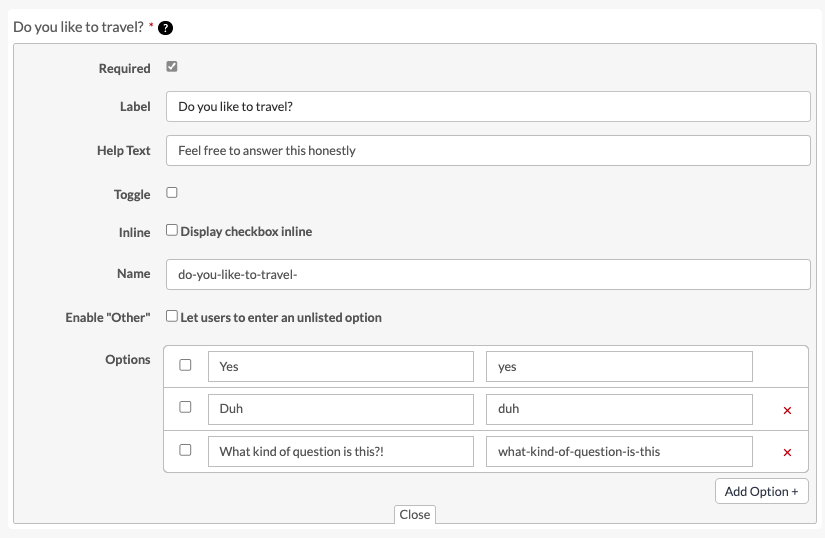Select checkbox for "What kind of question" option

click(185, 450)
